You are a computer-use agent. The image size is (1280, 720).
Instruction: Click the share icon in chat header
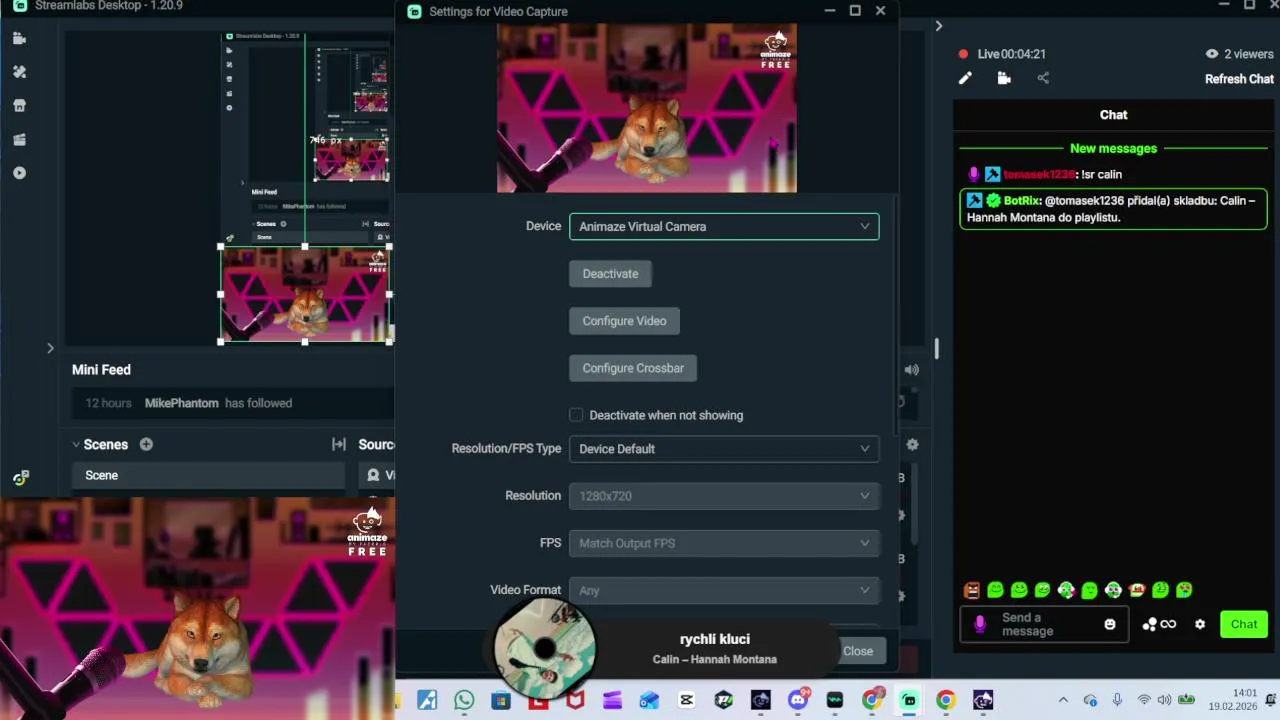[1043, 78]
